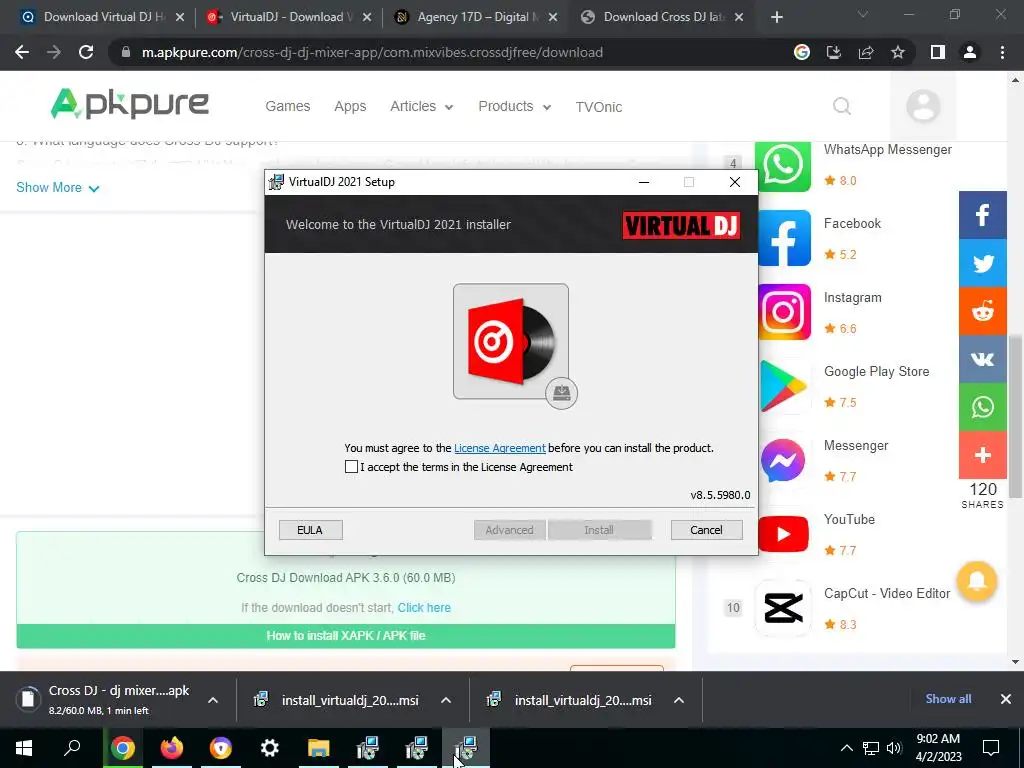Expand the Products dropdown menu
The image size is (1024, 768).
[x=515, y=106]
